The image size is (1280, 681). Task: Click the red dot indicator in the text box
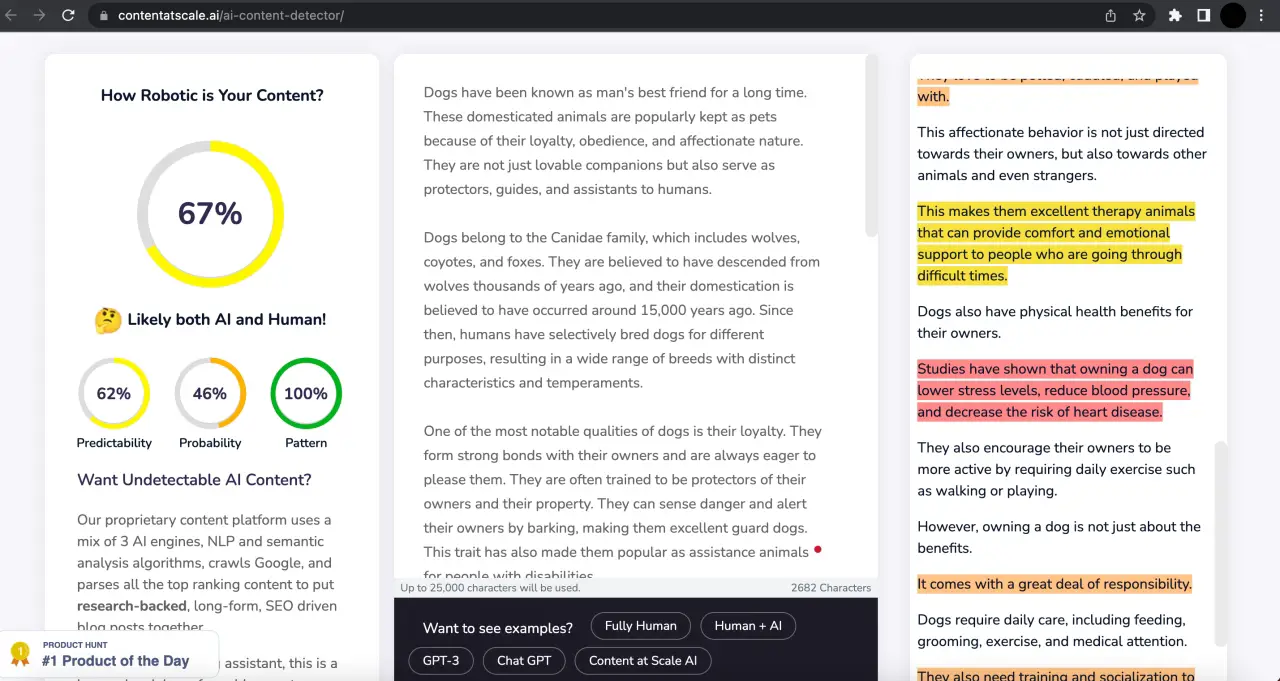coord(817,549)
